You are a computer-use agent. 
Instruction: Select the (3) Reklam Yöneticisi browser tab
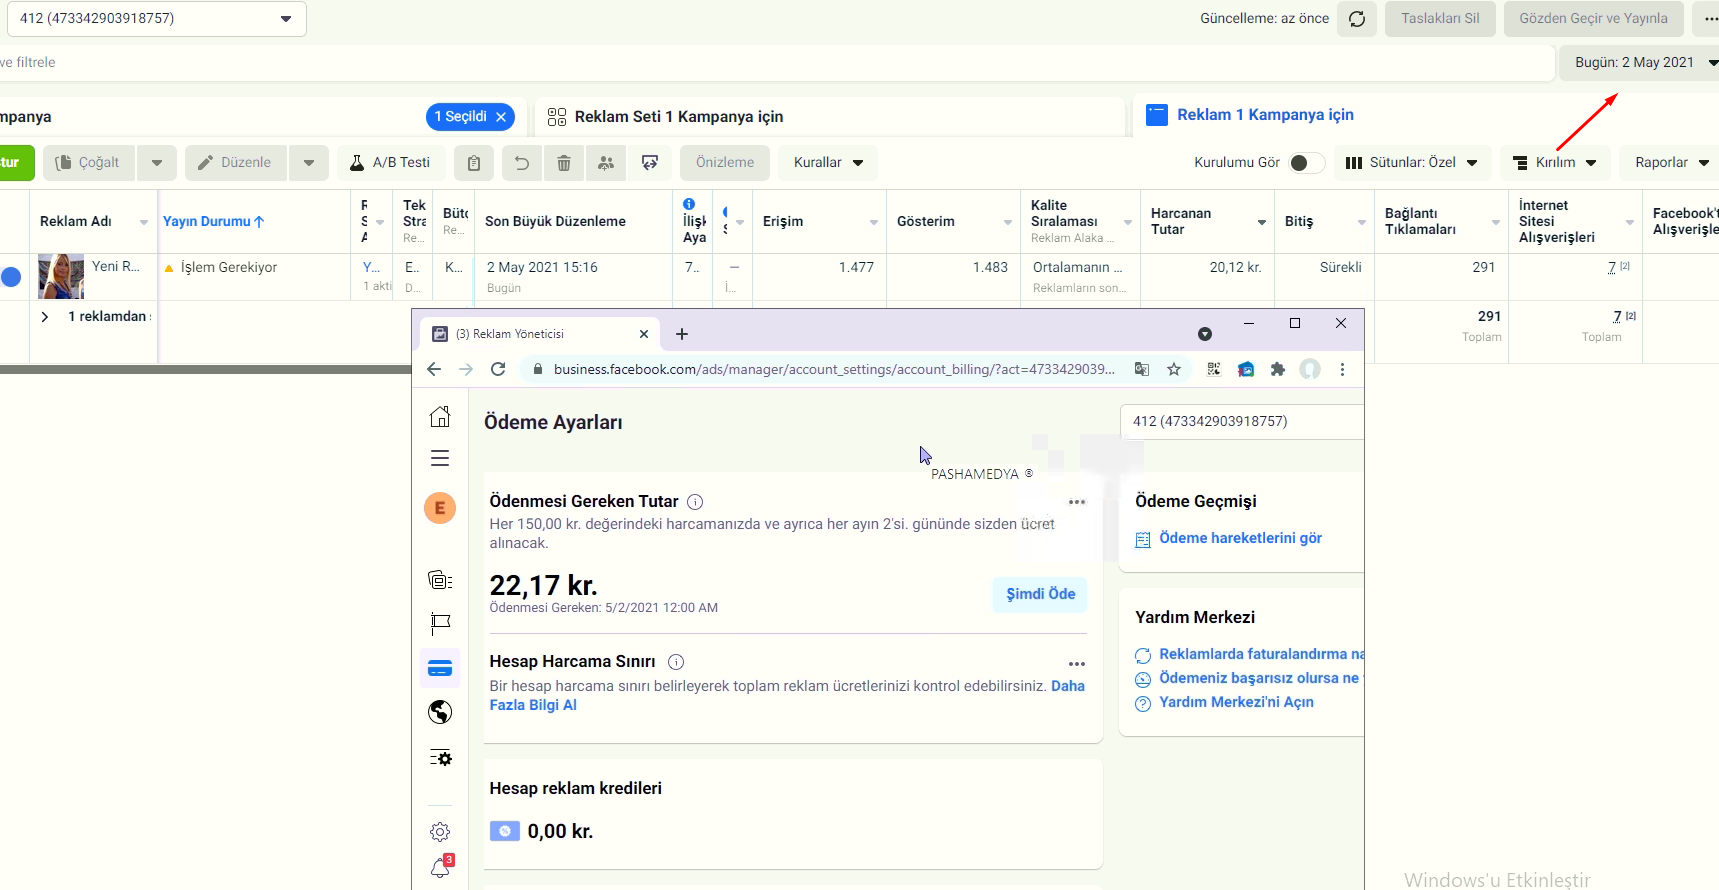[x=541, y=334]
